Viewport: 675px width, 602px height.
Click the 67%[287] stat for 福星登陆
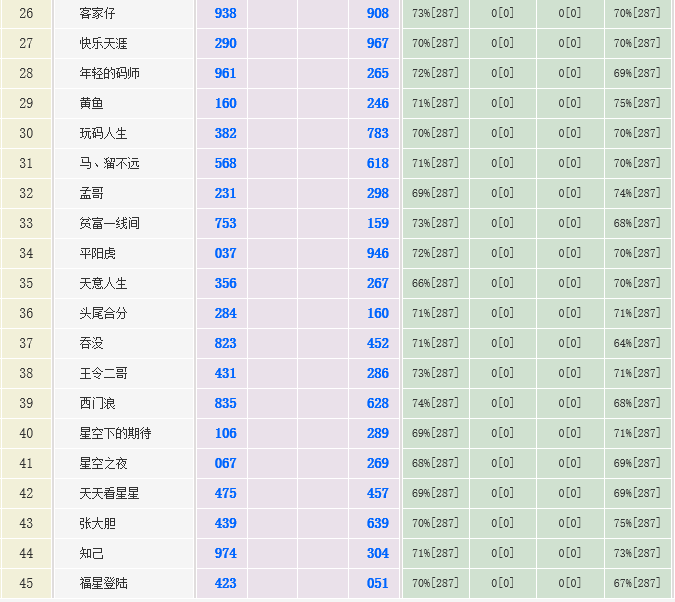pos(637,583)
